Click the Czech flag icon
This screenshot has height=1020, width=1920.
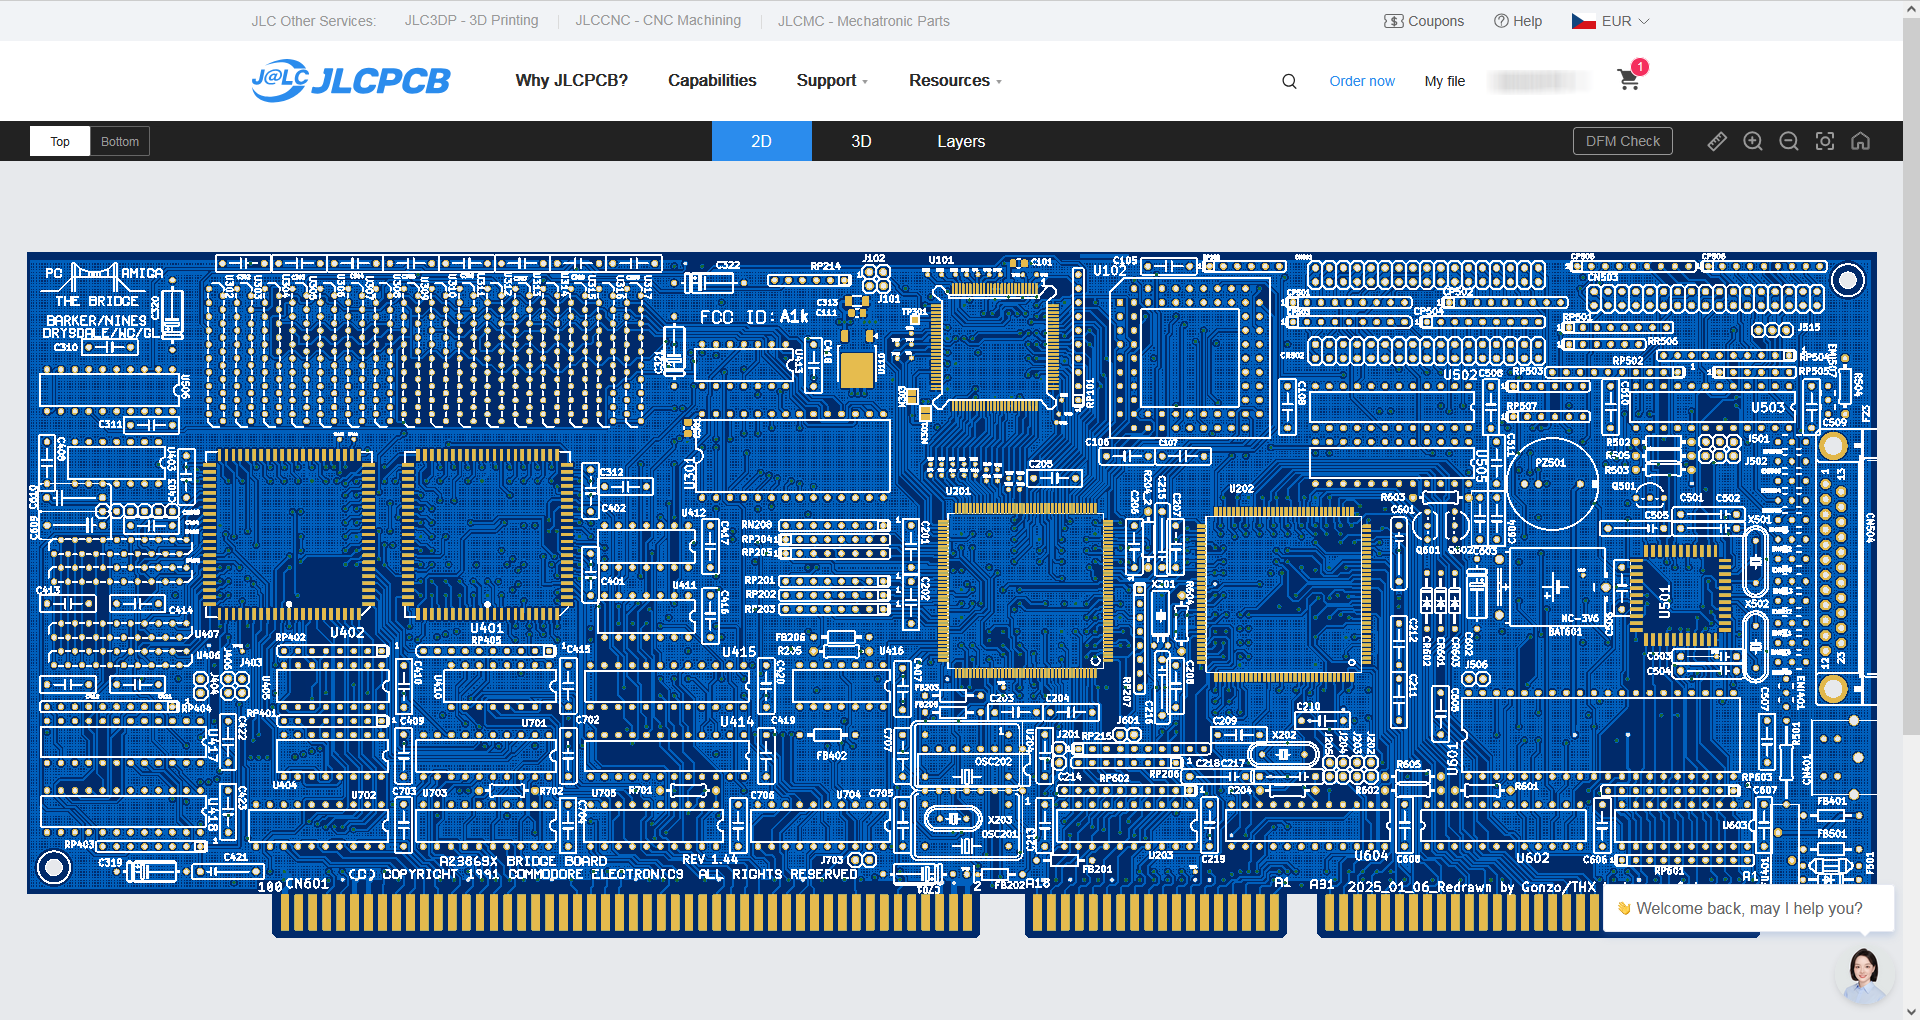tap(1583, 21)
